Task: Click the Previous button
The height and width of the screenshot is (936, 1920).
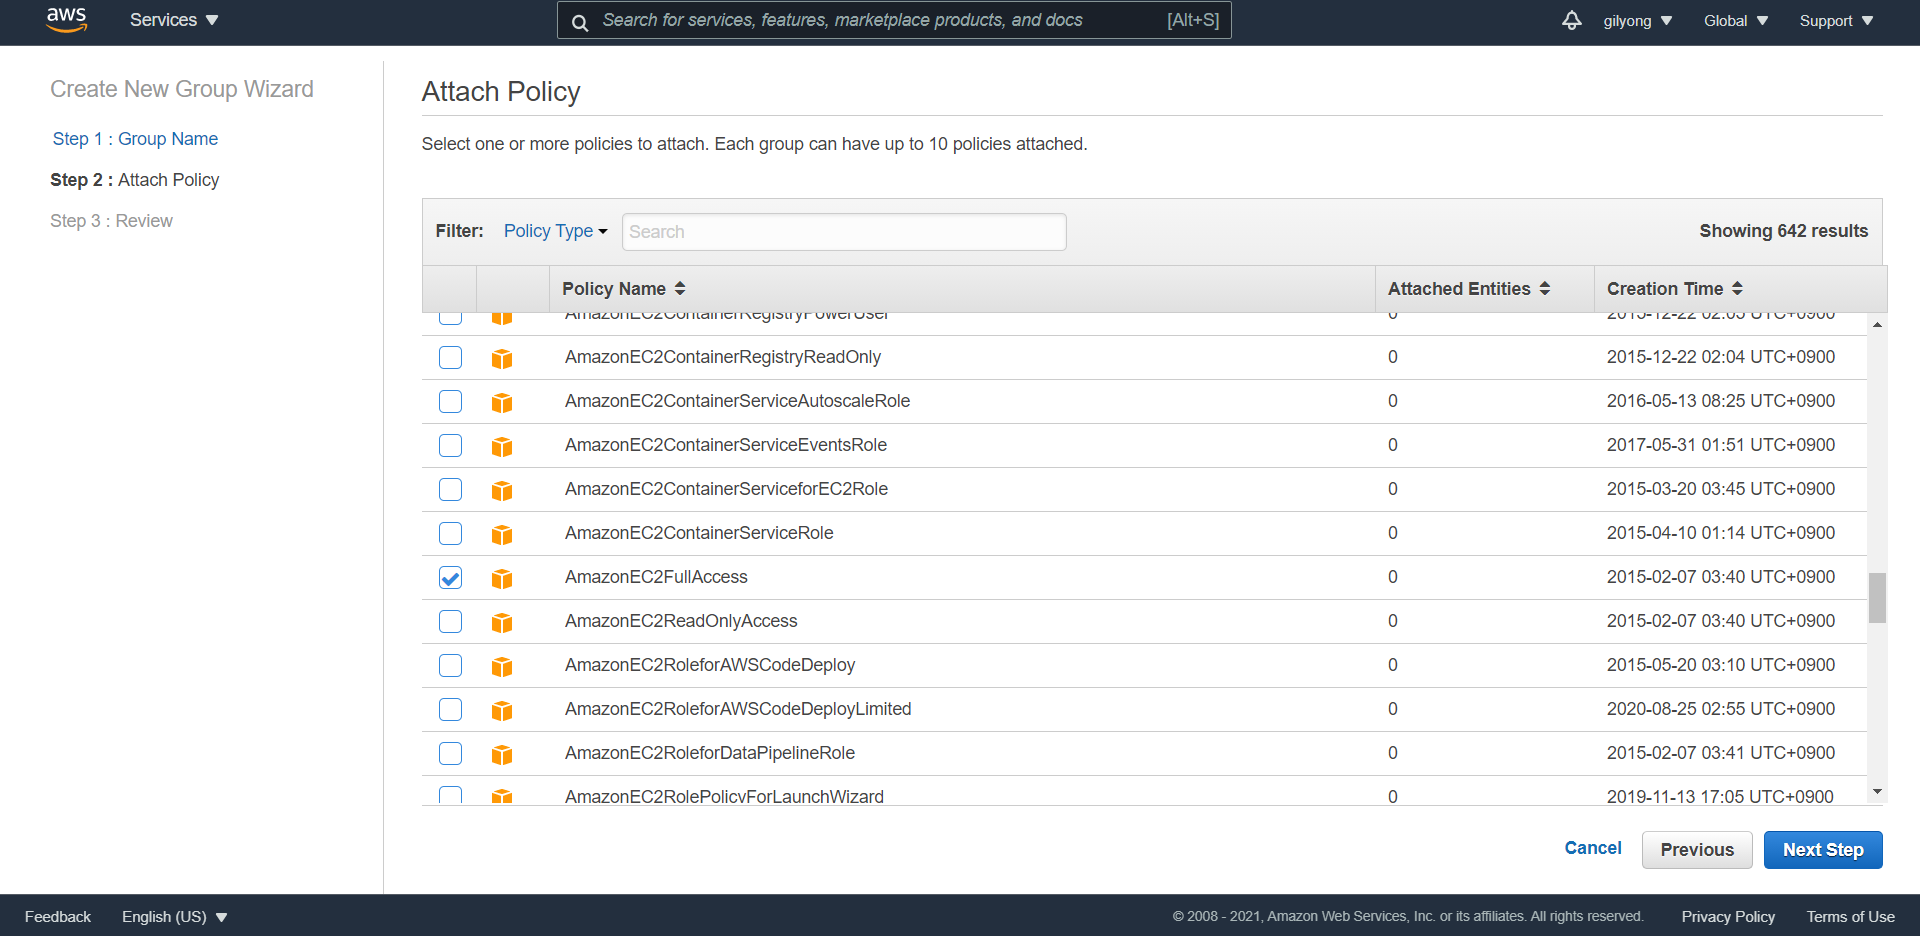Action: click(x=1697, y=850)
